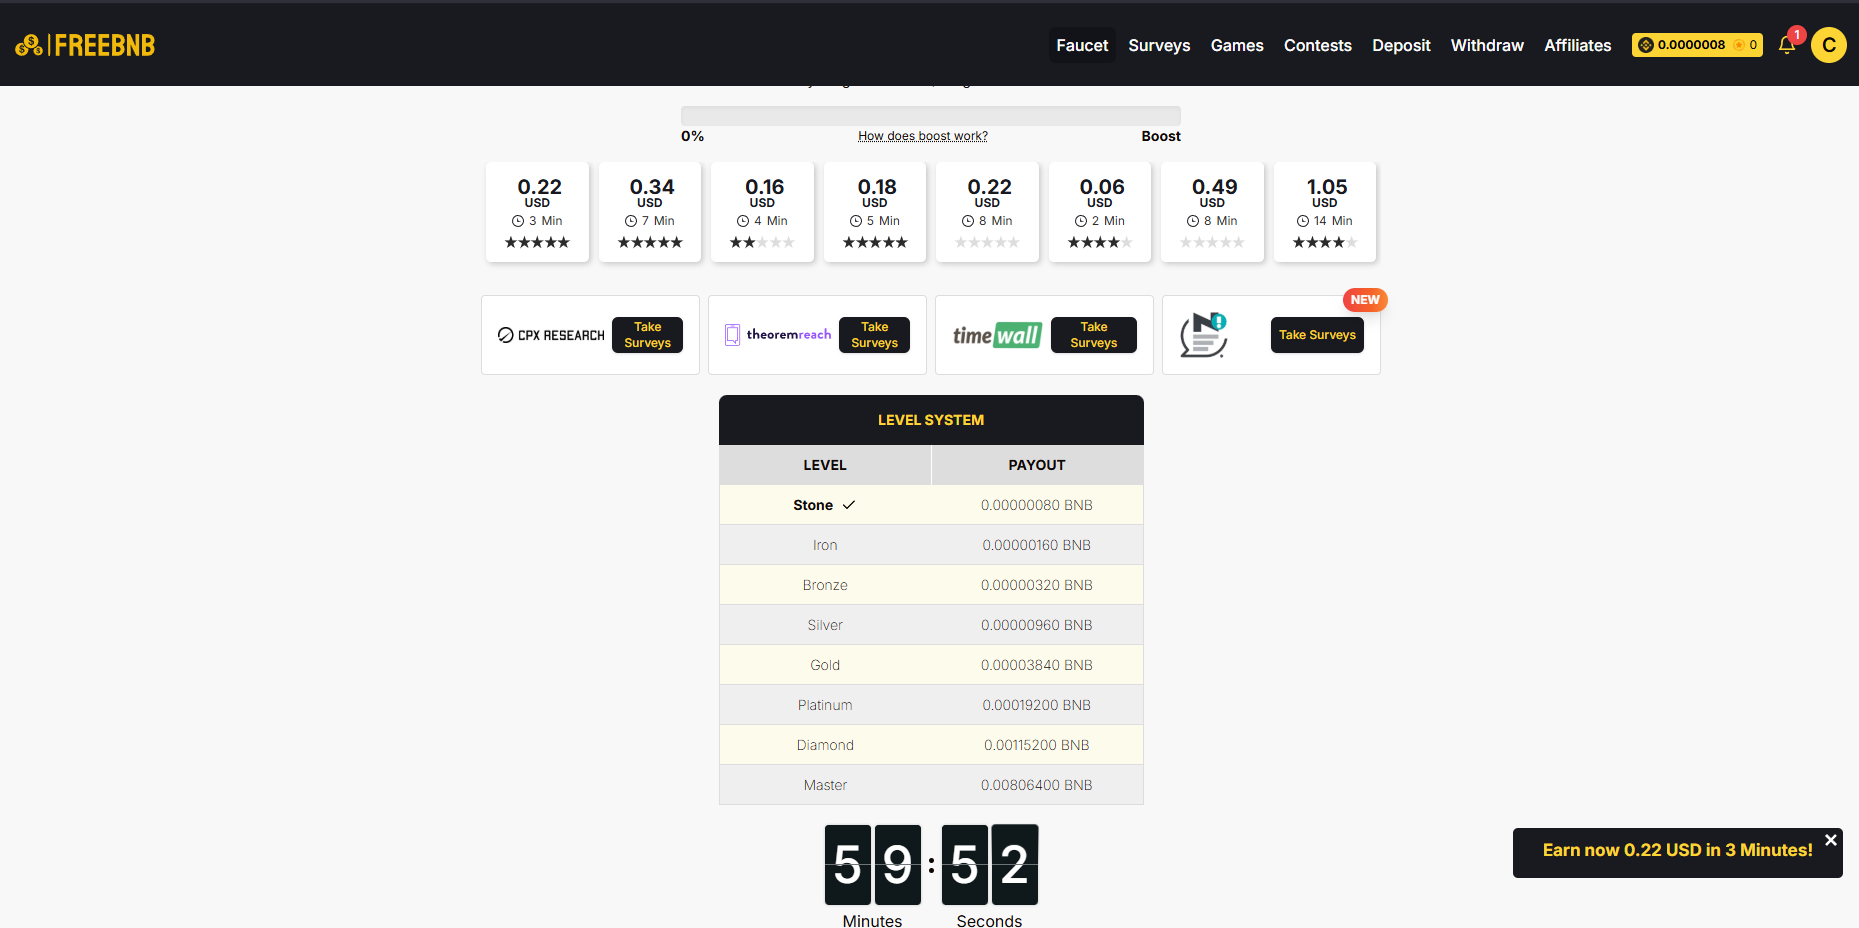
Task: Navigate to the Affiliates page
Action: click(1577, 45)
